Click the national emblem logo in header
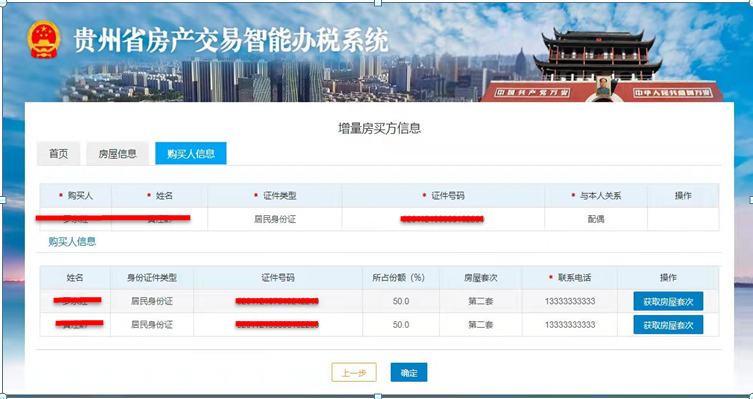 [x=44, y=39]
